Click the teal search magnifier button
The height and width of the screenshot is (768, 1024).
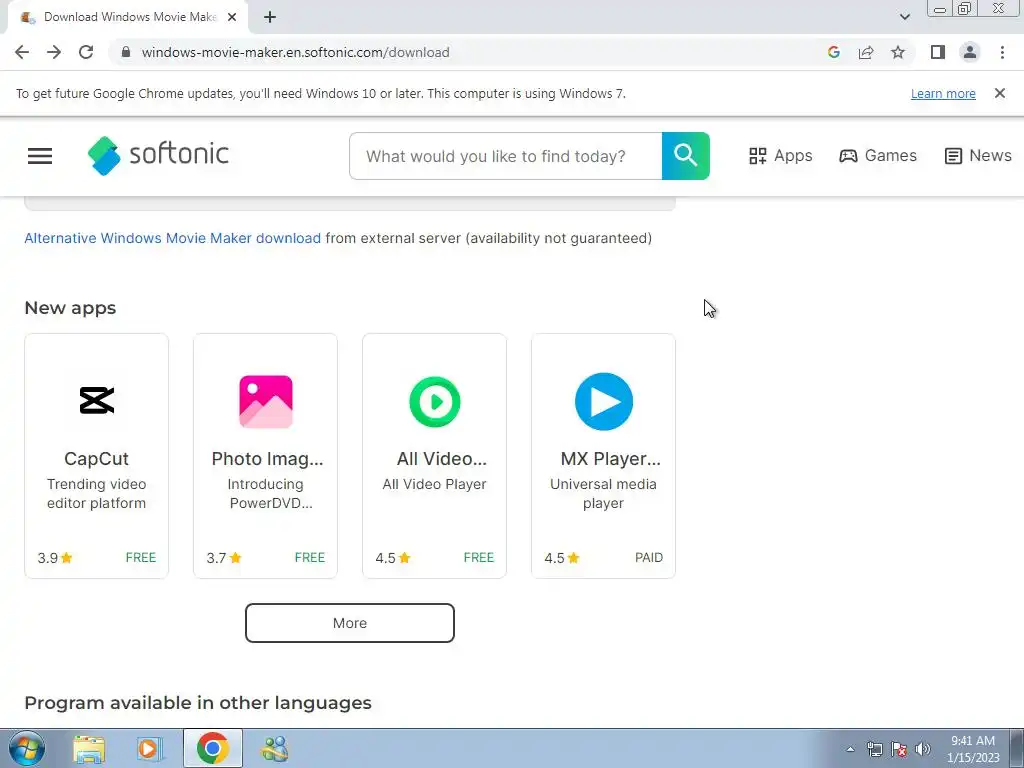pos(686,155)
